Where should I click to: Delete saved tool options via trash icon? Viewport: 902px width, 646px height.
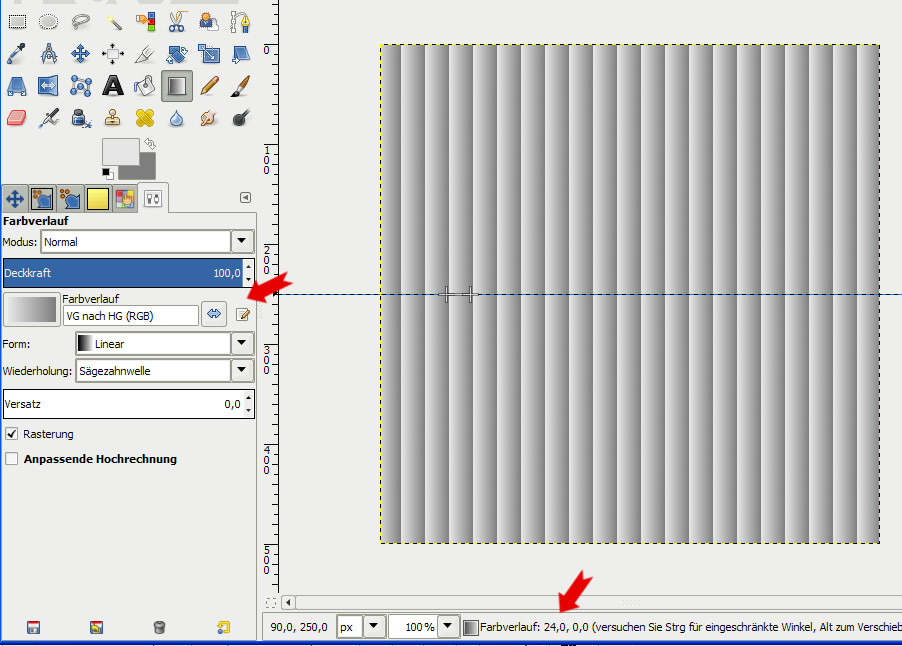159,627
